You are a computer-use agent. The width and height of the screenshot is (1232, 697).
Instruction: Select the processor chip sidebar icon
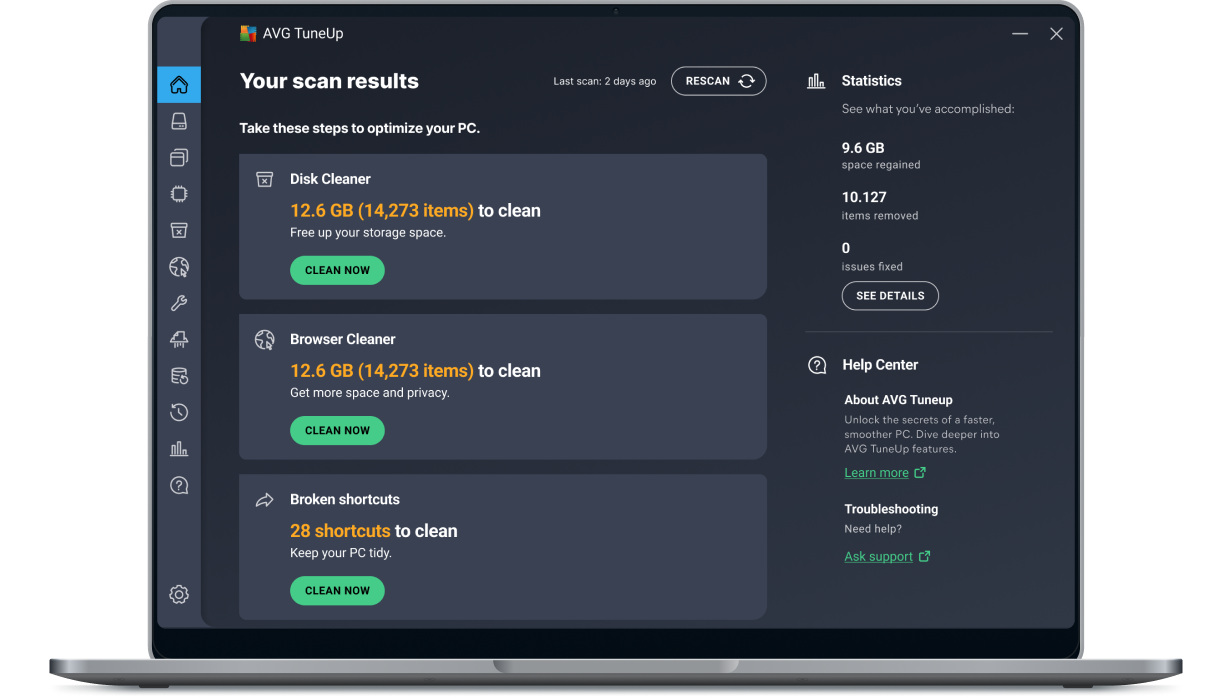[x=179, y=194]
